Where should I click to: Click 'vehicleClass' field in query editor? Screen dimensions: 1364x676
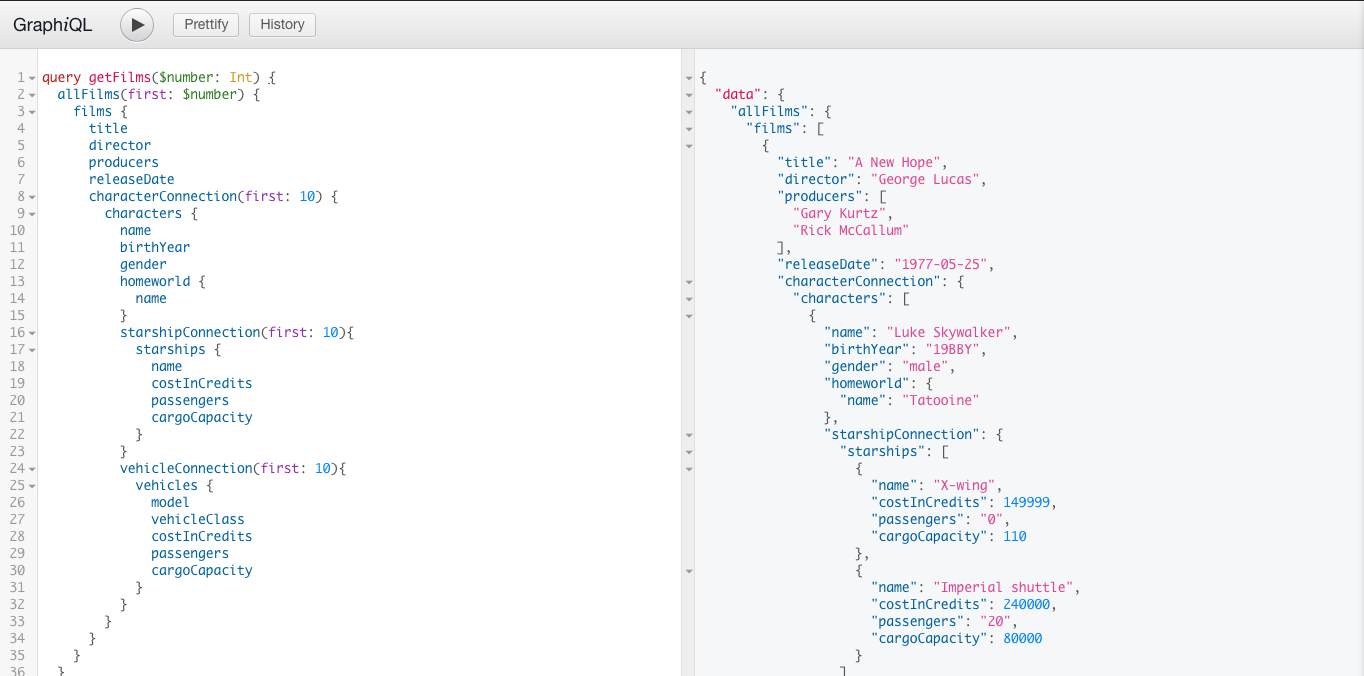[198, 519]
